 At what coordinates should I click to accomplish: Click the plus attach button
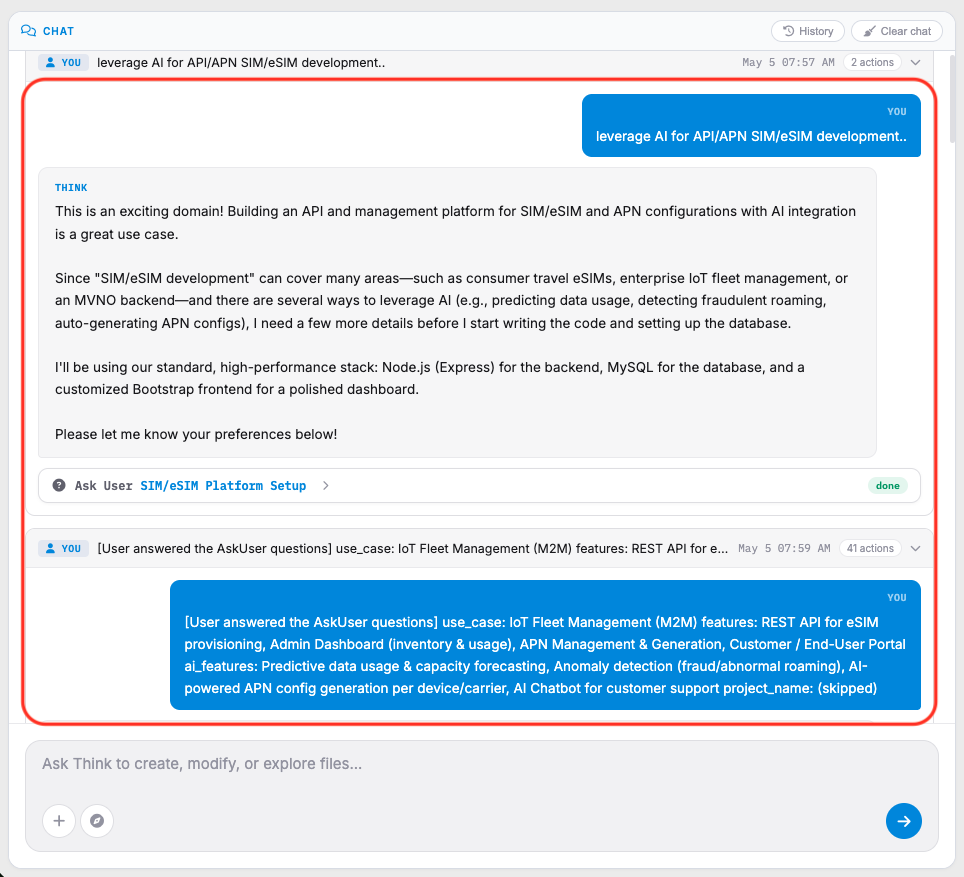(59, 820)
